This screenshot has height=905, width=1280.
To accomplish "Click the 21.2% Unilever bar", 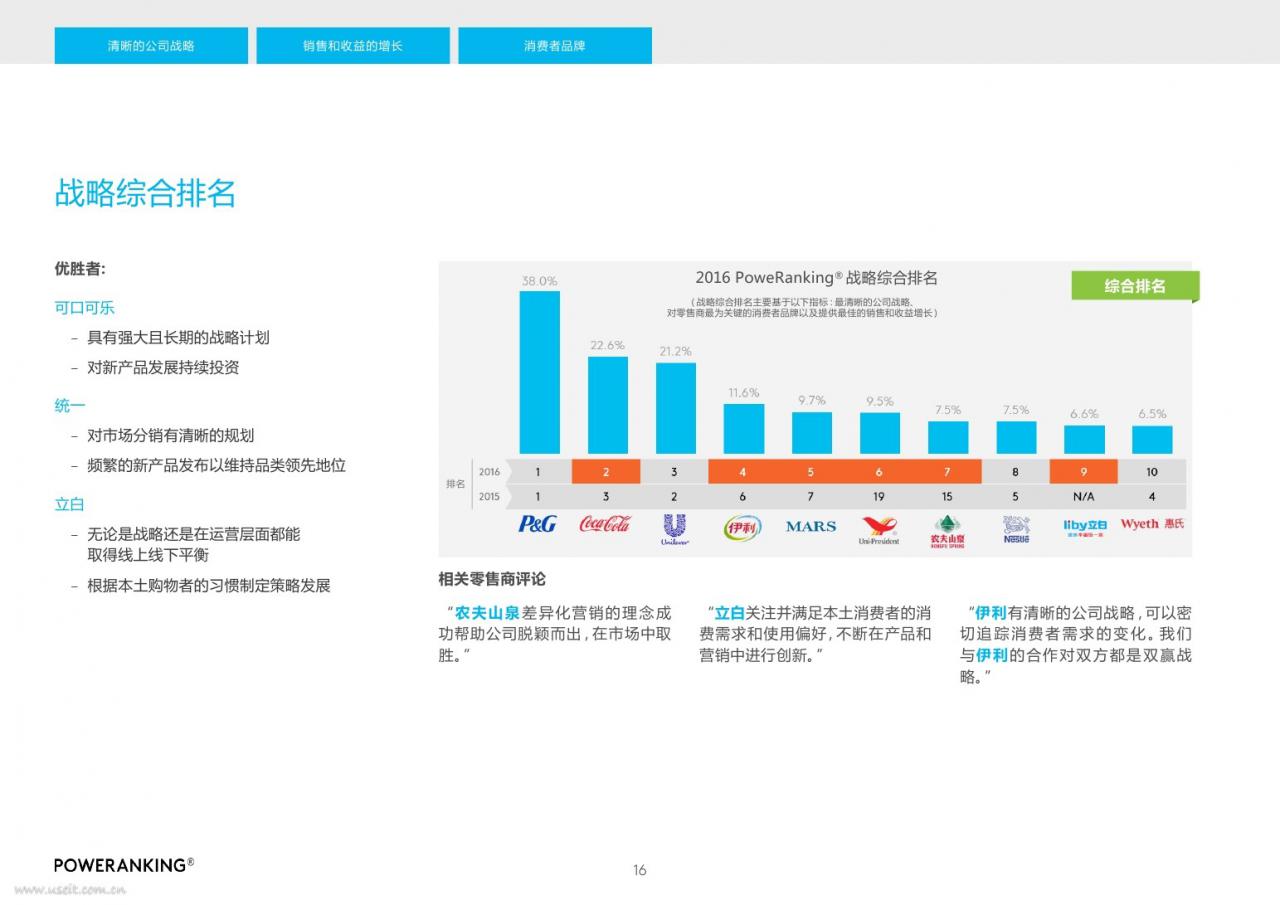I will click(x=676, y=408).
